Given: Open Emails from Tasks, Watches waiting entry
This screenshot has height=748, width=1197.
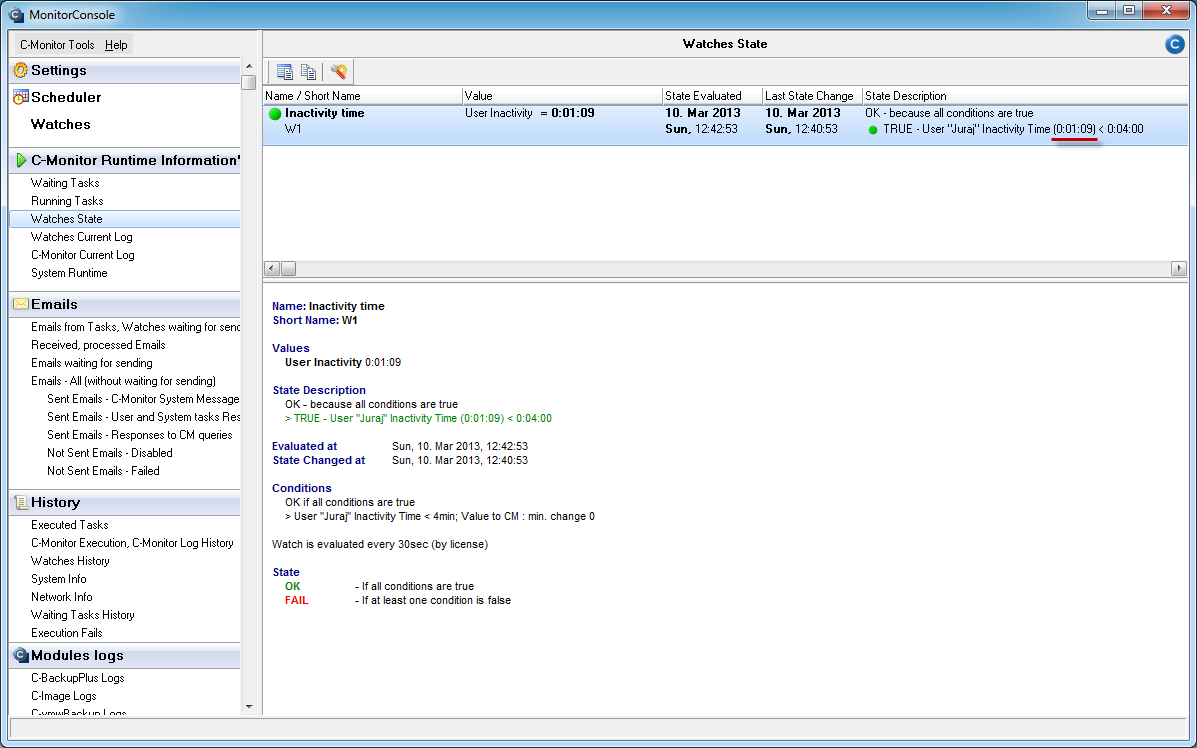Looking at the screenshot, I should coord(135,327).
